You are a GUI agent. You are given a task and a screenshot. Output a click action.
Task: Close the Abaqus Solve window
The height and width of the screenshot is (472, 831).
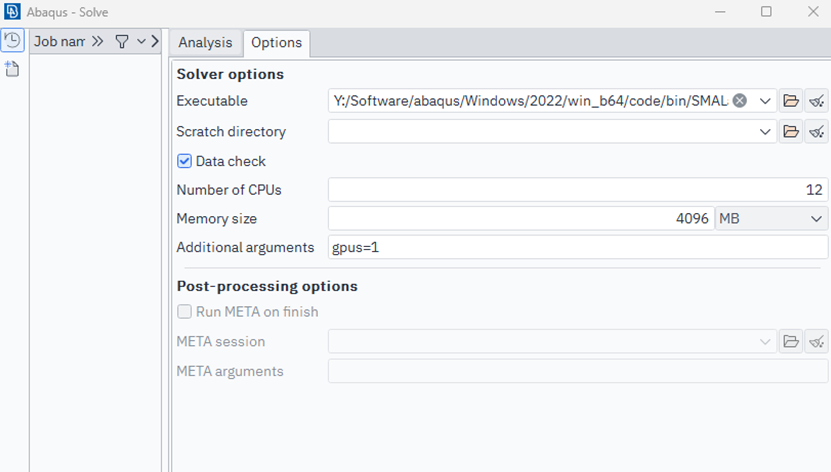click(x=813, y=12)
